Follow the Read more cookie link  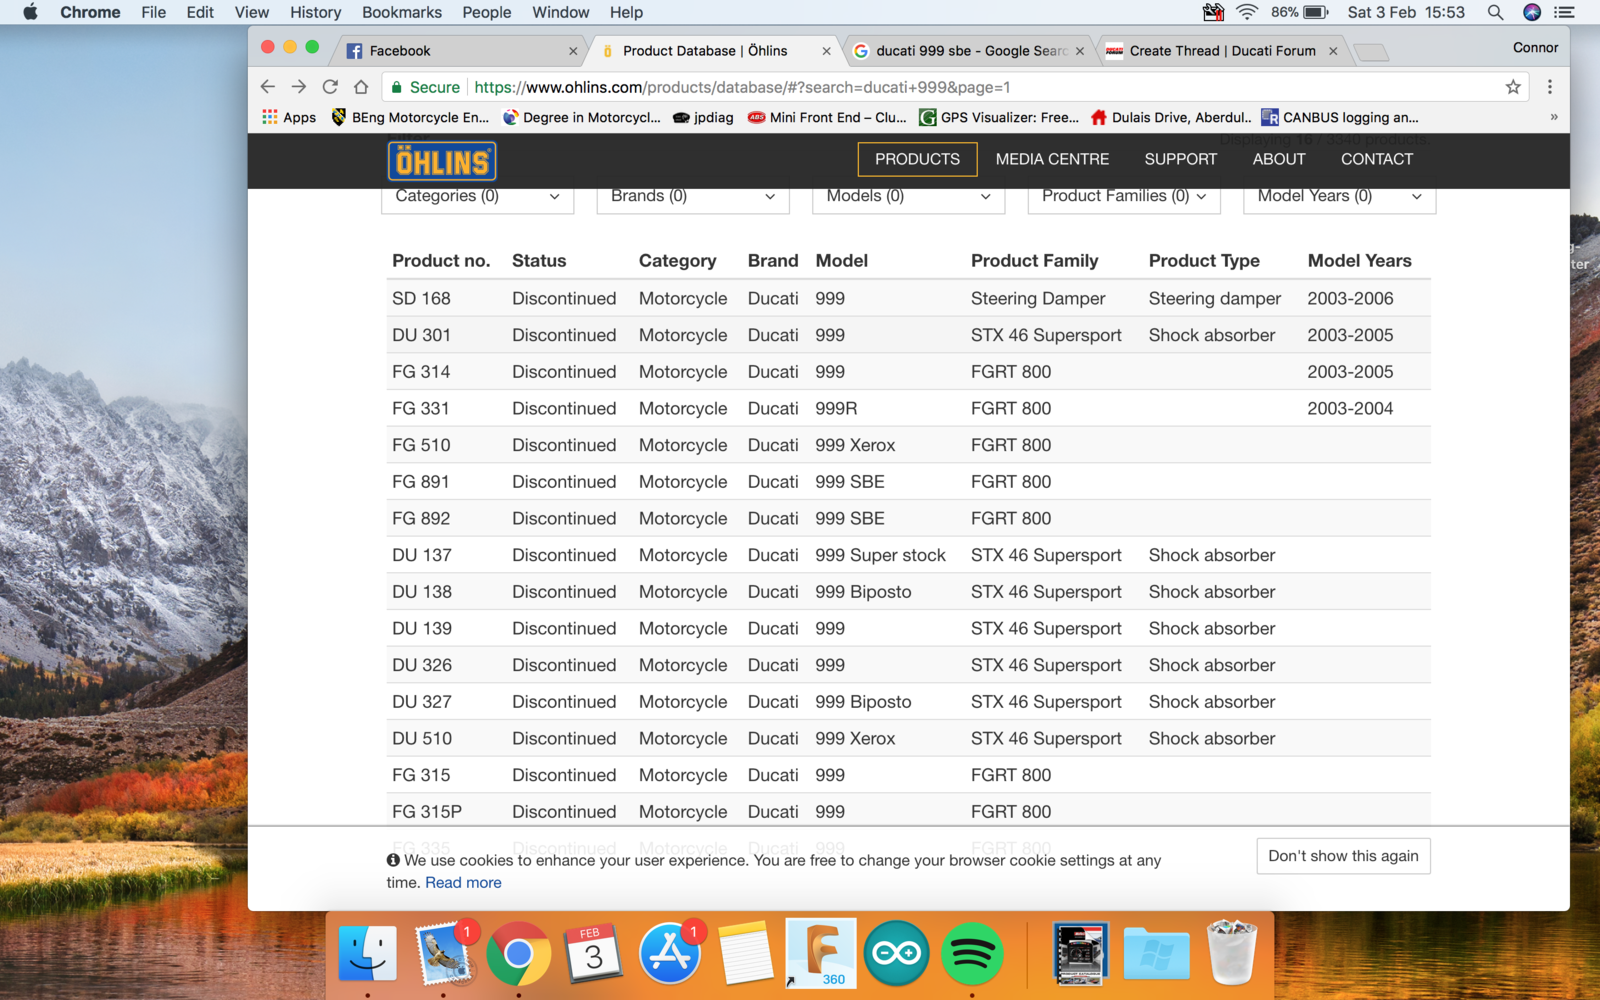click(463, 882)
